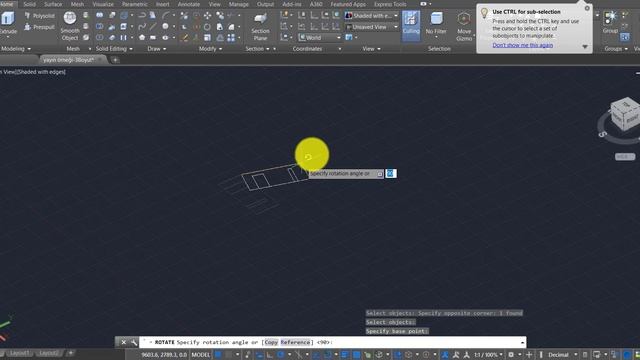
Task: Open workspace switching gear in status bar
Action: 511,355
